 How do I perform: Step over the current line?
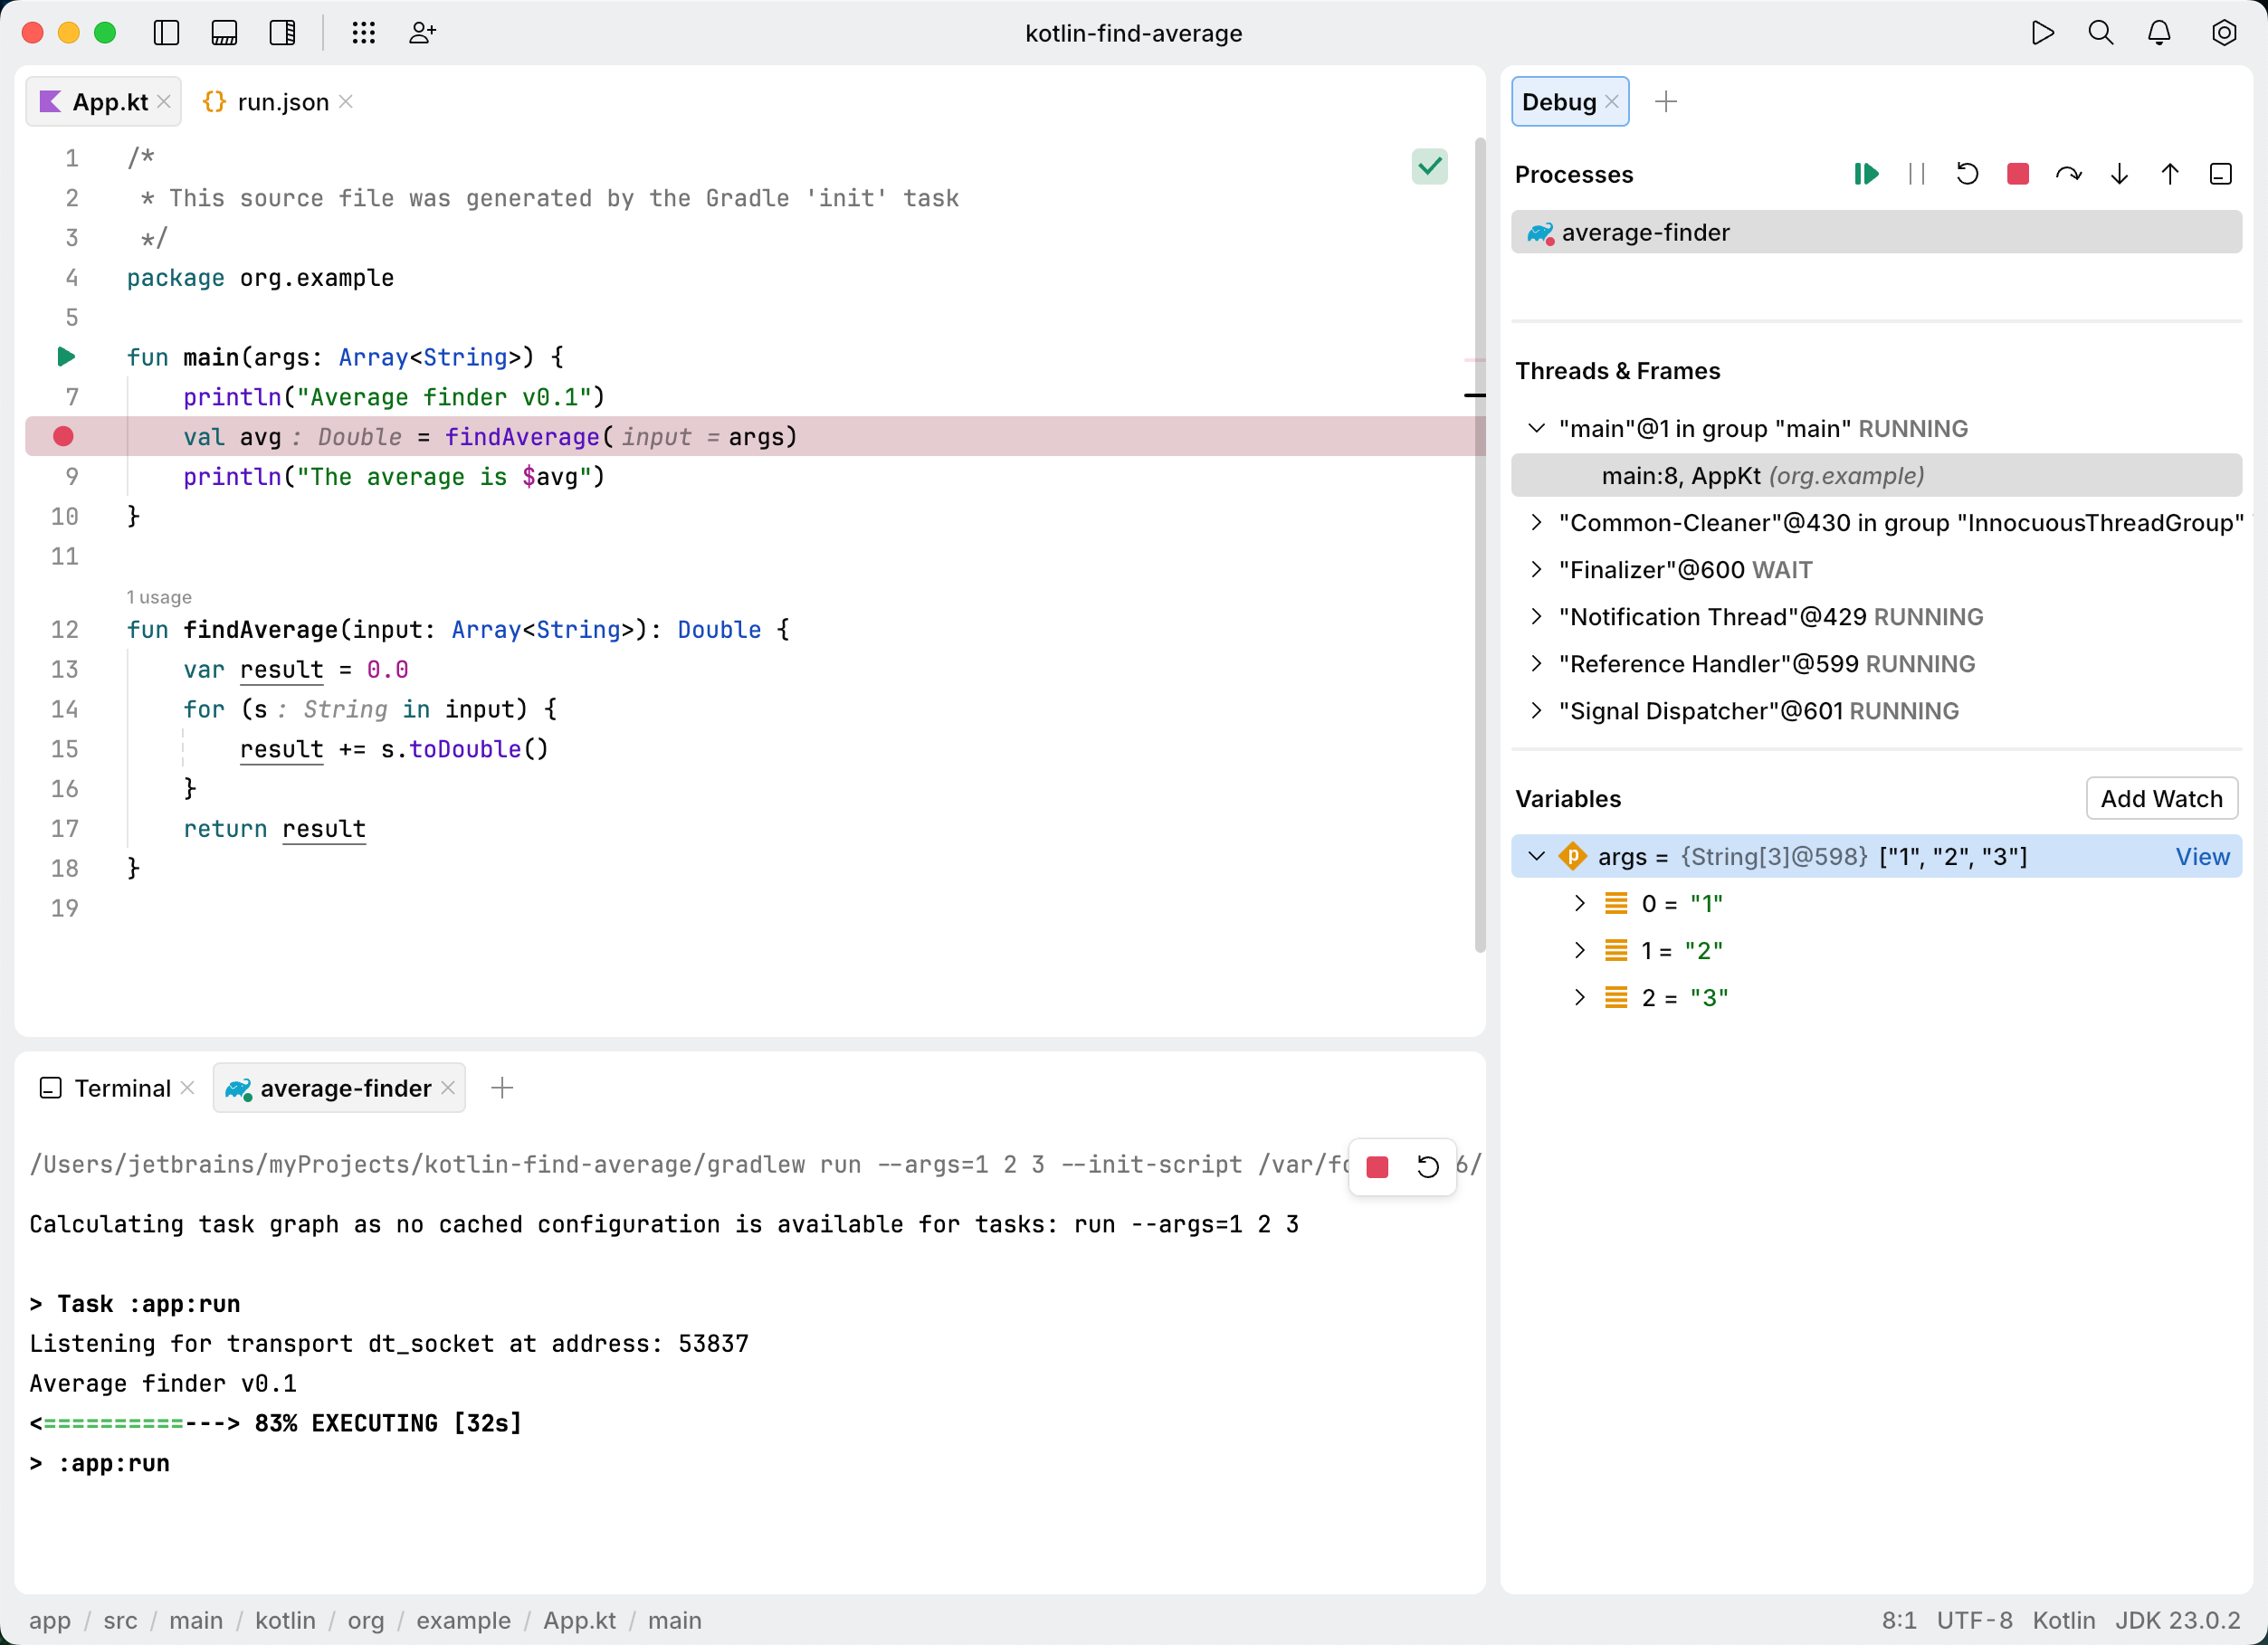tap(2069, 174)
